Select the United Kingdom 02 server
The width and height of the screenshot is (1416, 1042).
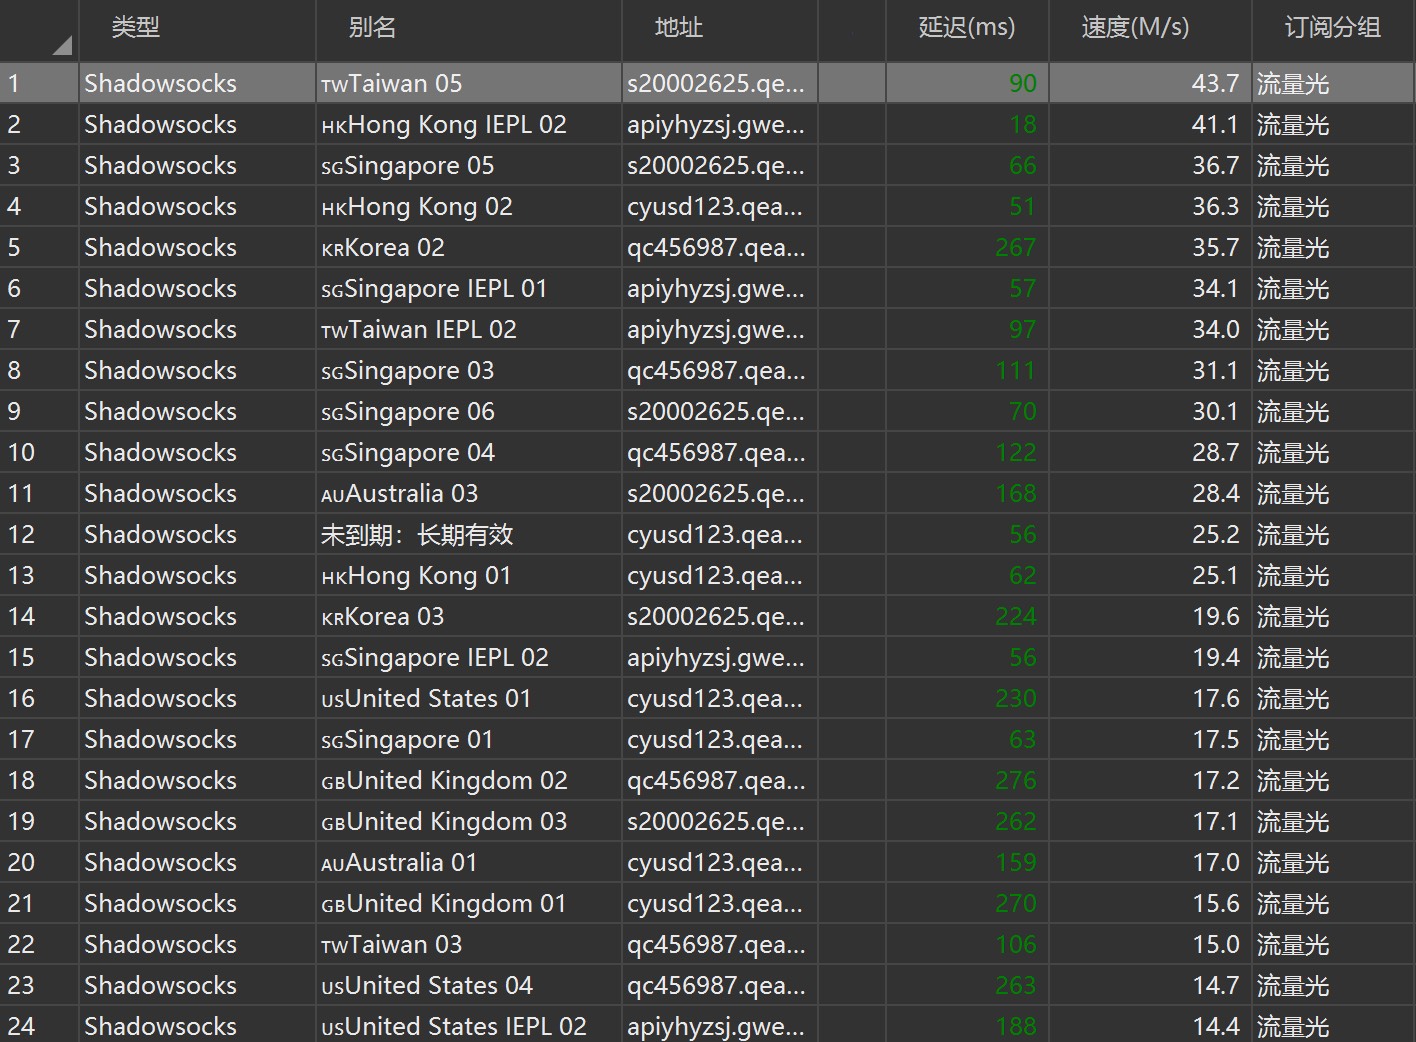tap(444, 781)
